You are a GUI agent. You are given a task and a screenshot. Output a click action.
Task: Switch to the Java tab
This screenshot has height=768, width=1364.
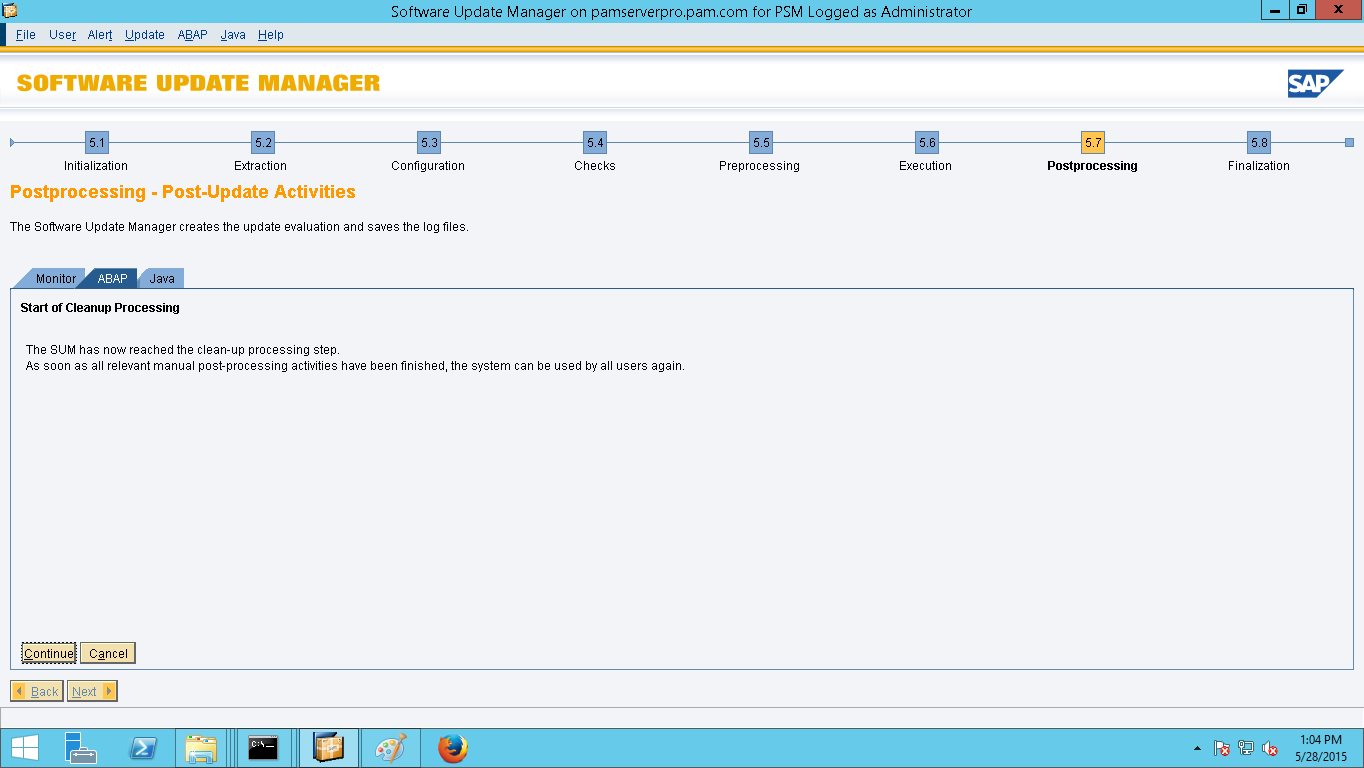[162, 278]
